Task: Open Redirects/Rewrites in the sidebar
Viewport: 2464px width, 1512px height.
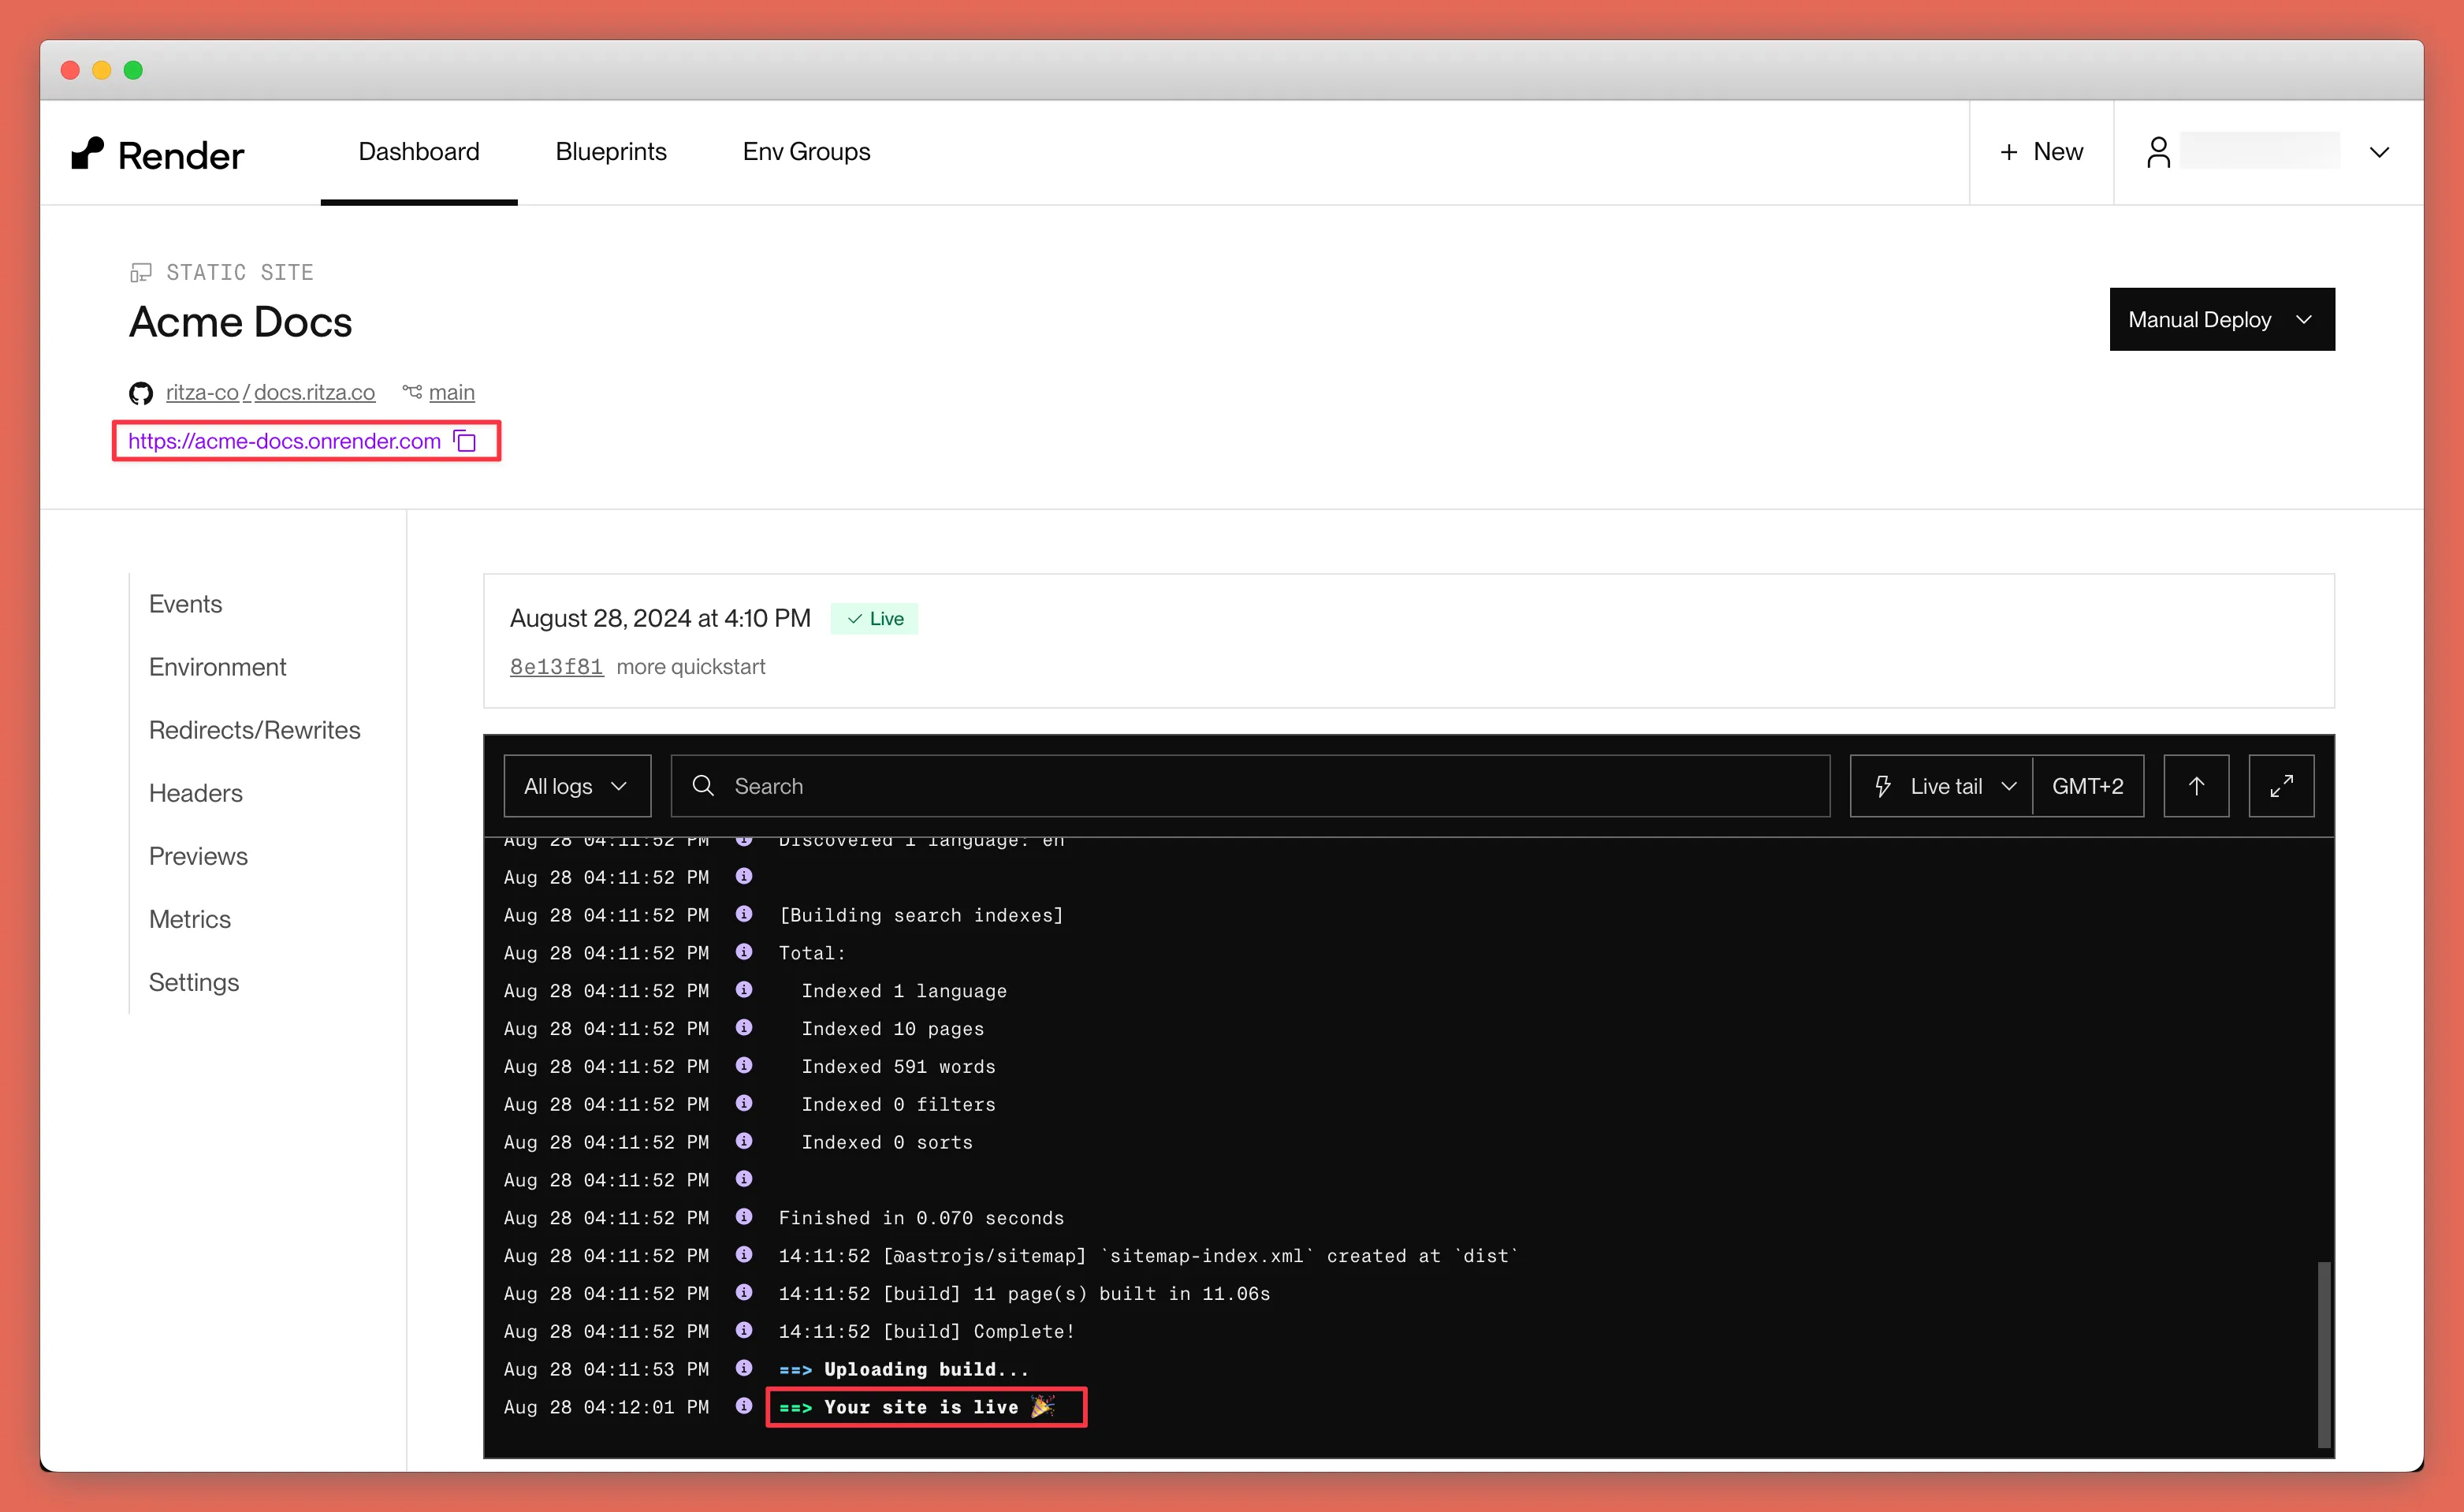Action: pos(254,730)
